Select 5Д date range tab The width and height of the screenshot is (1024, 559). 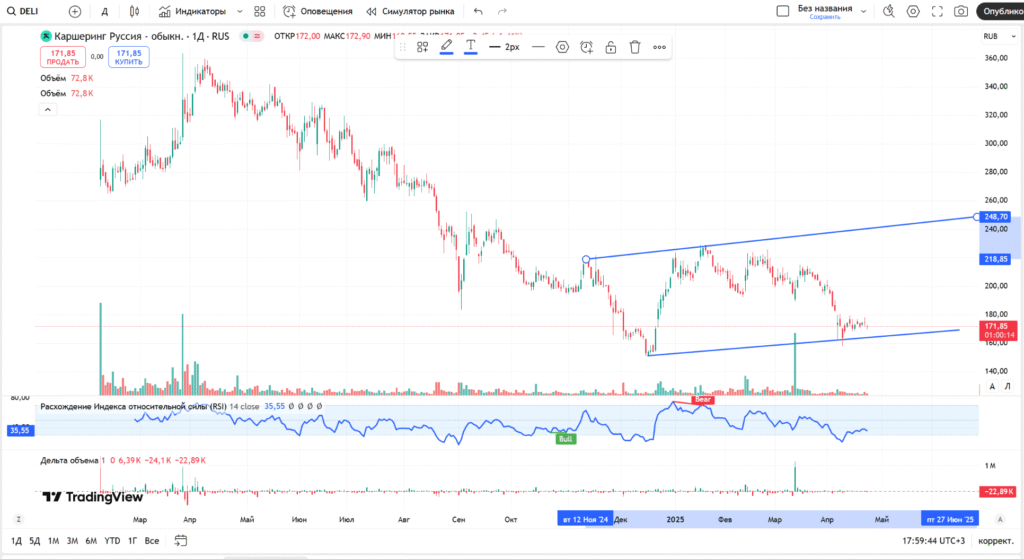[x=35, y=541]
